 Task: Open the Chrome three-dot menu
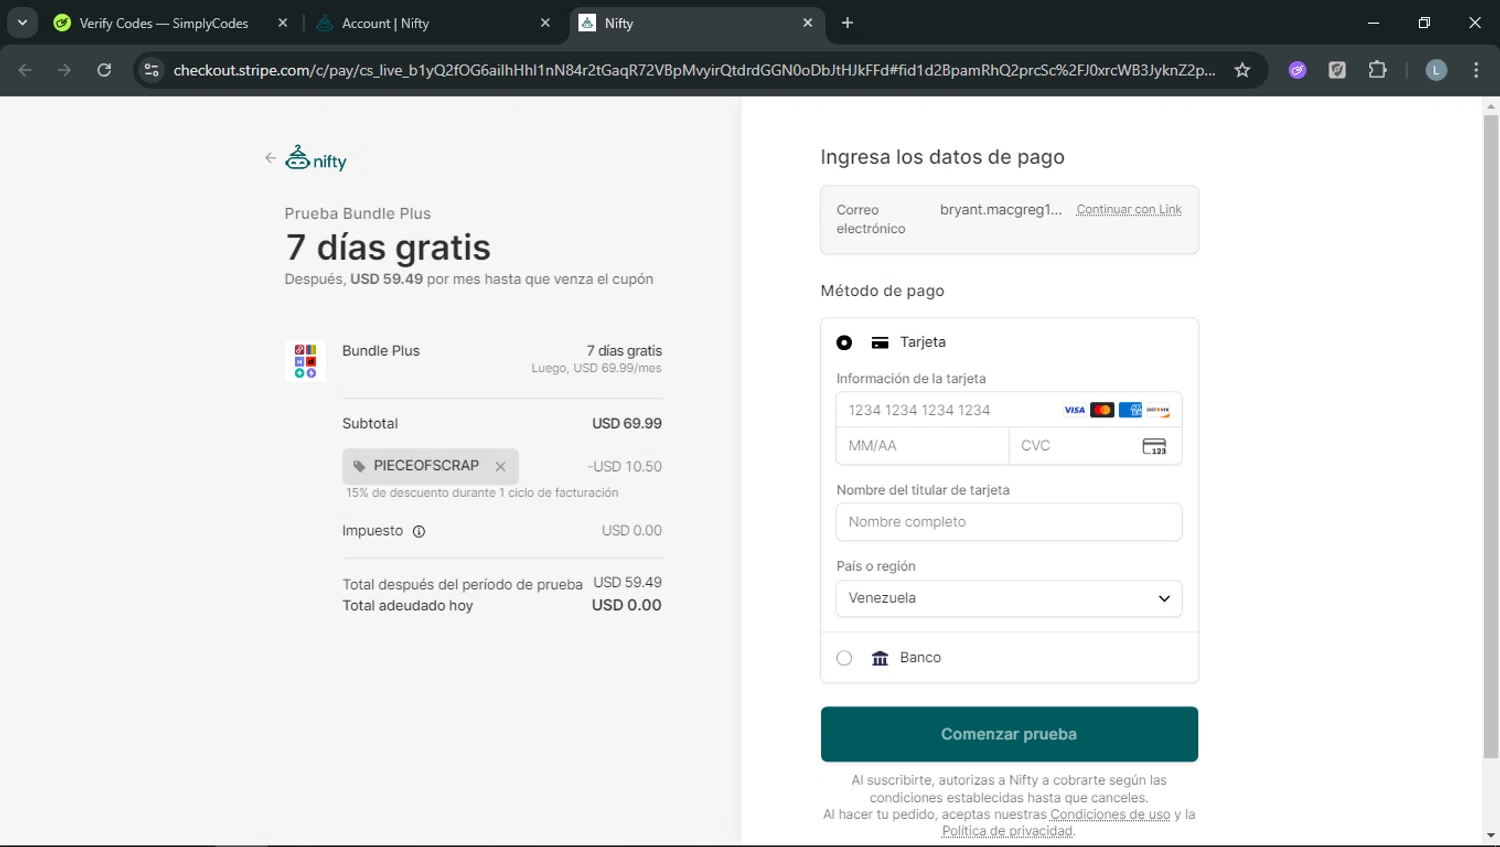[1476, 70]
